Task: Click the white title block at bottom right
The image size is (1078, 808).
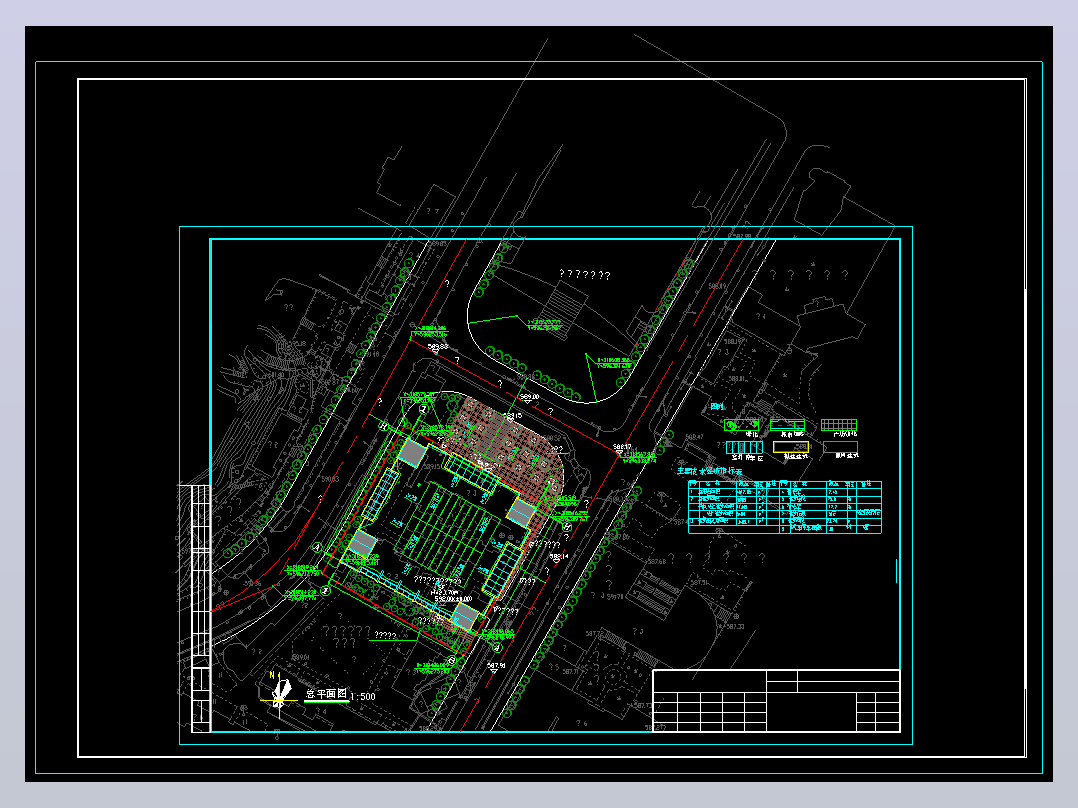Action: click(776, 701)
